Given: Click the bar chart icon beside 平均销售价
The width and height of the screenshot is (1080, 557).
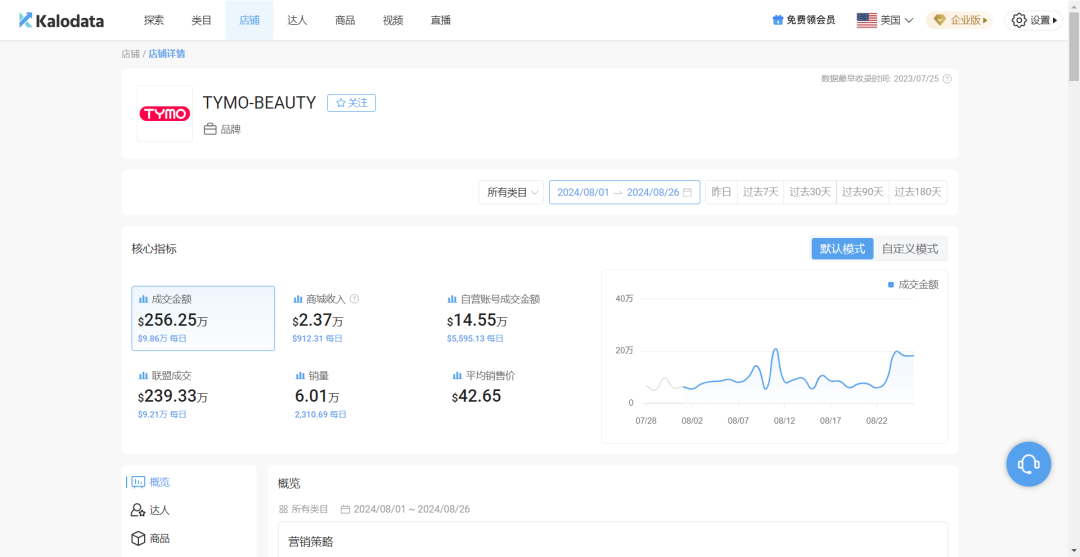Looking at the screenshot, I should (457, 376).
